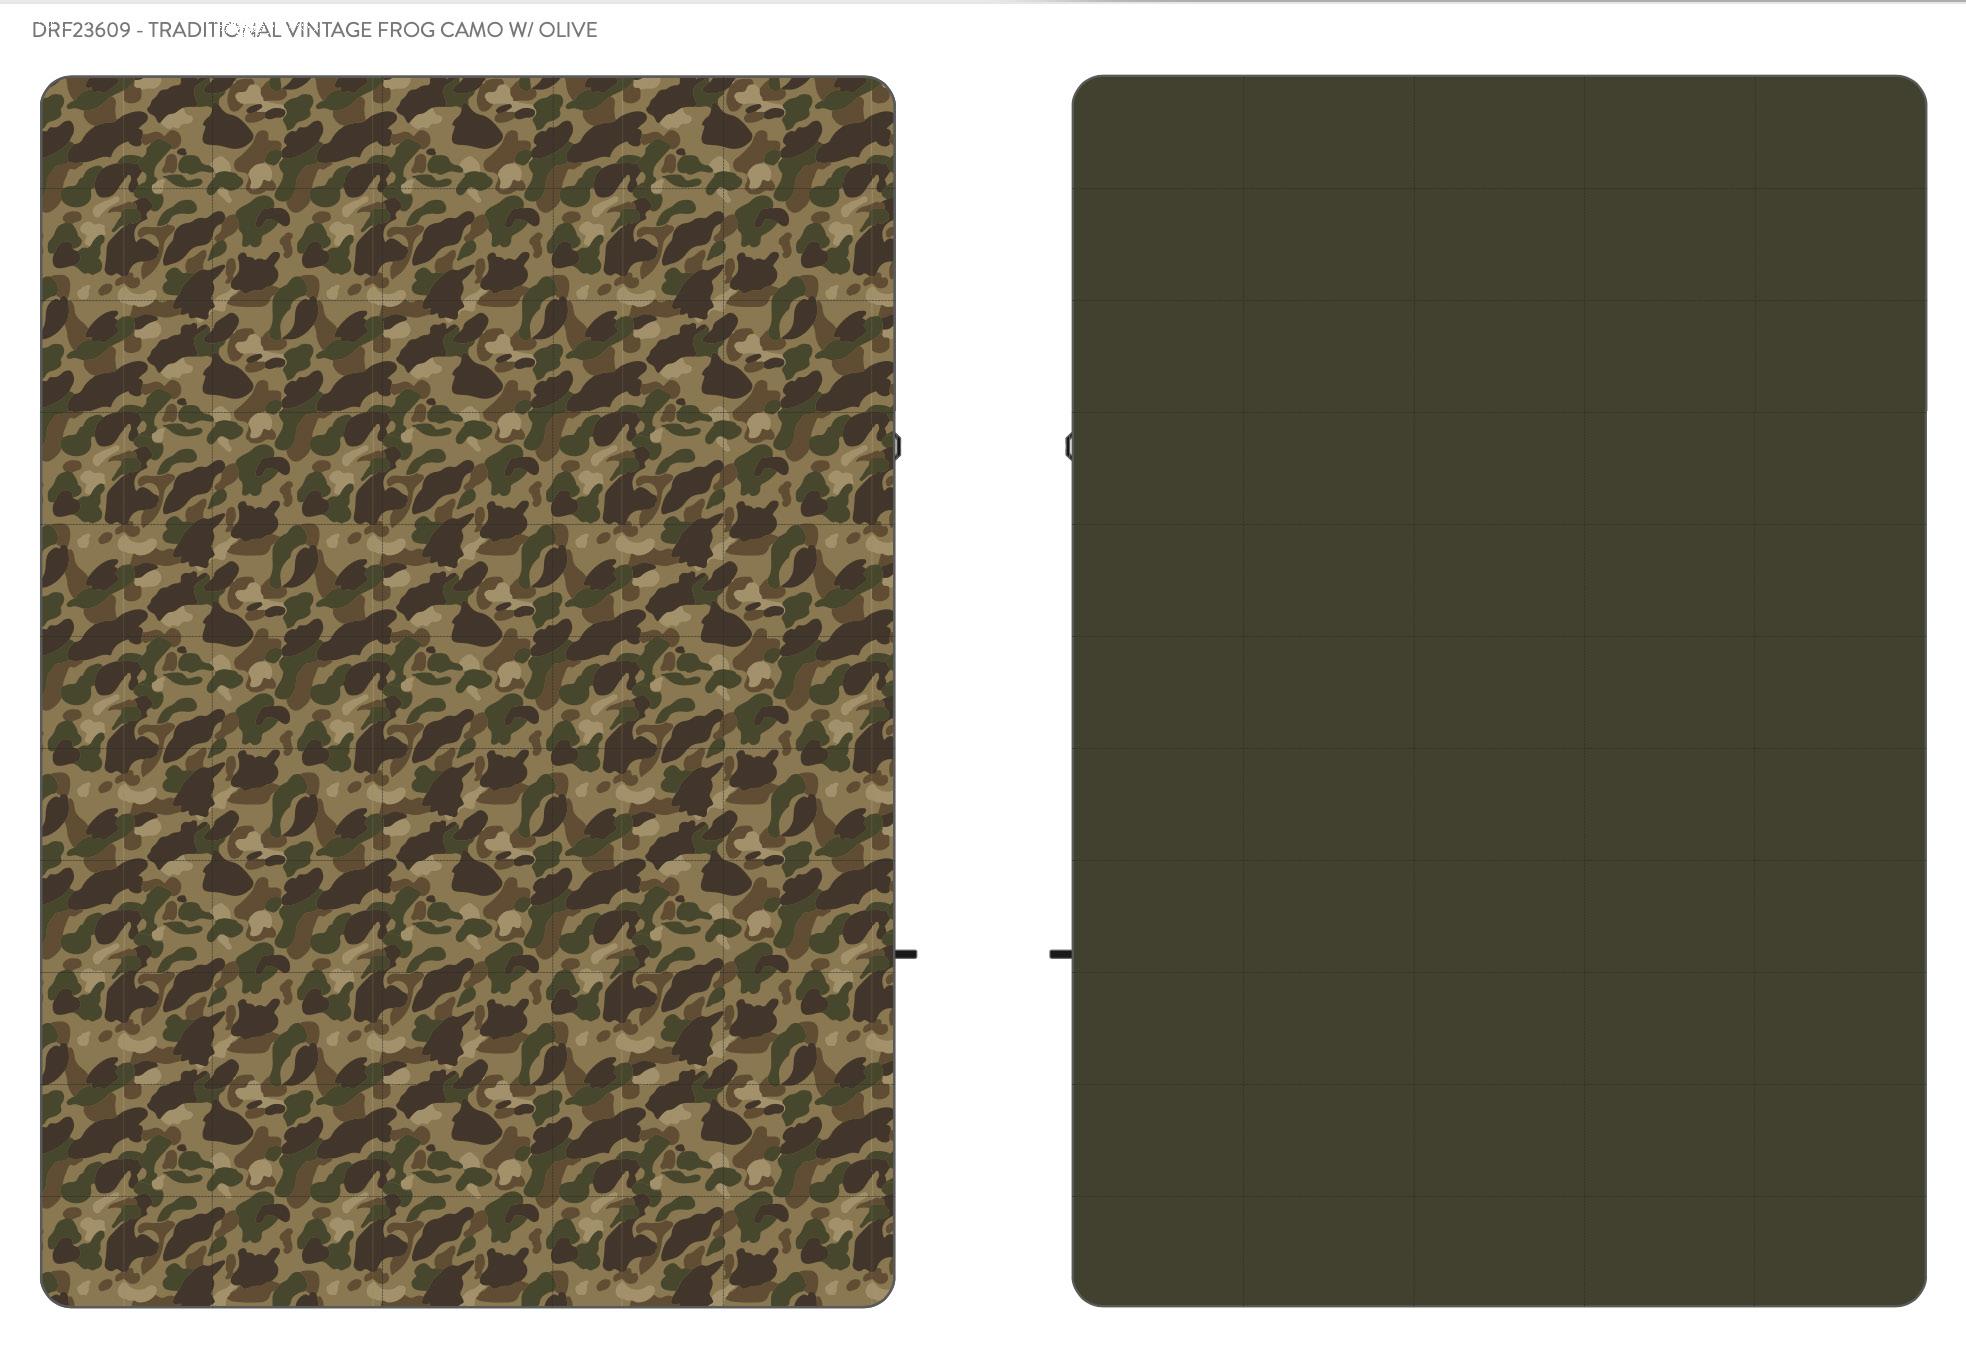Image resolution: width=1966 pixels, height=1356 pixels.
Task: Click the black tab on olive blanket edge
Action: (x=1060, y=954)
